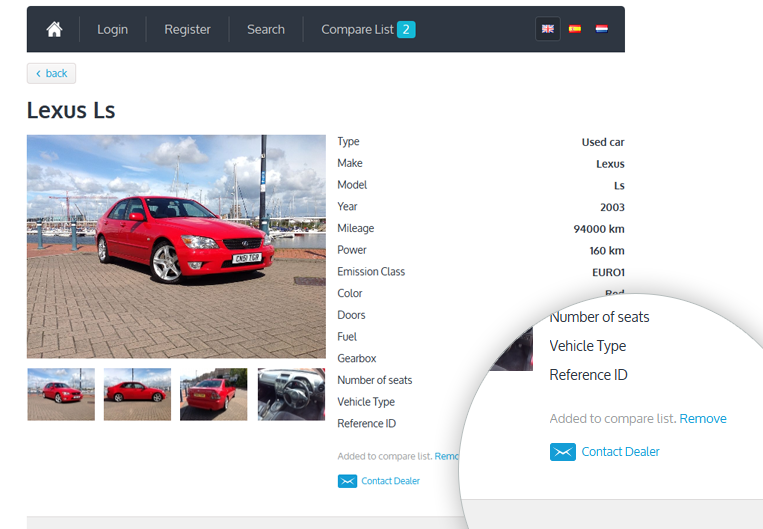Click the '160 km' power value

607,251
